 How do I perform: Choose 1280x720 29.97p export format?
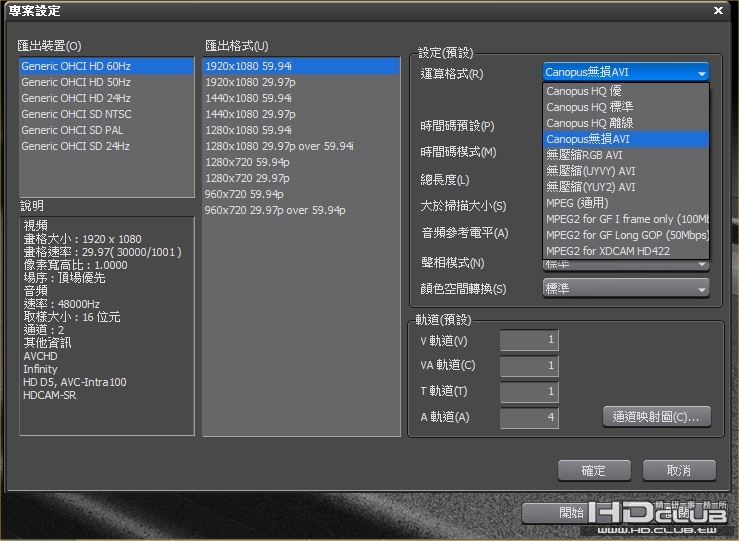pos(301,178)
